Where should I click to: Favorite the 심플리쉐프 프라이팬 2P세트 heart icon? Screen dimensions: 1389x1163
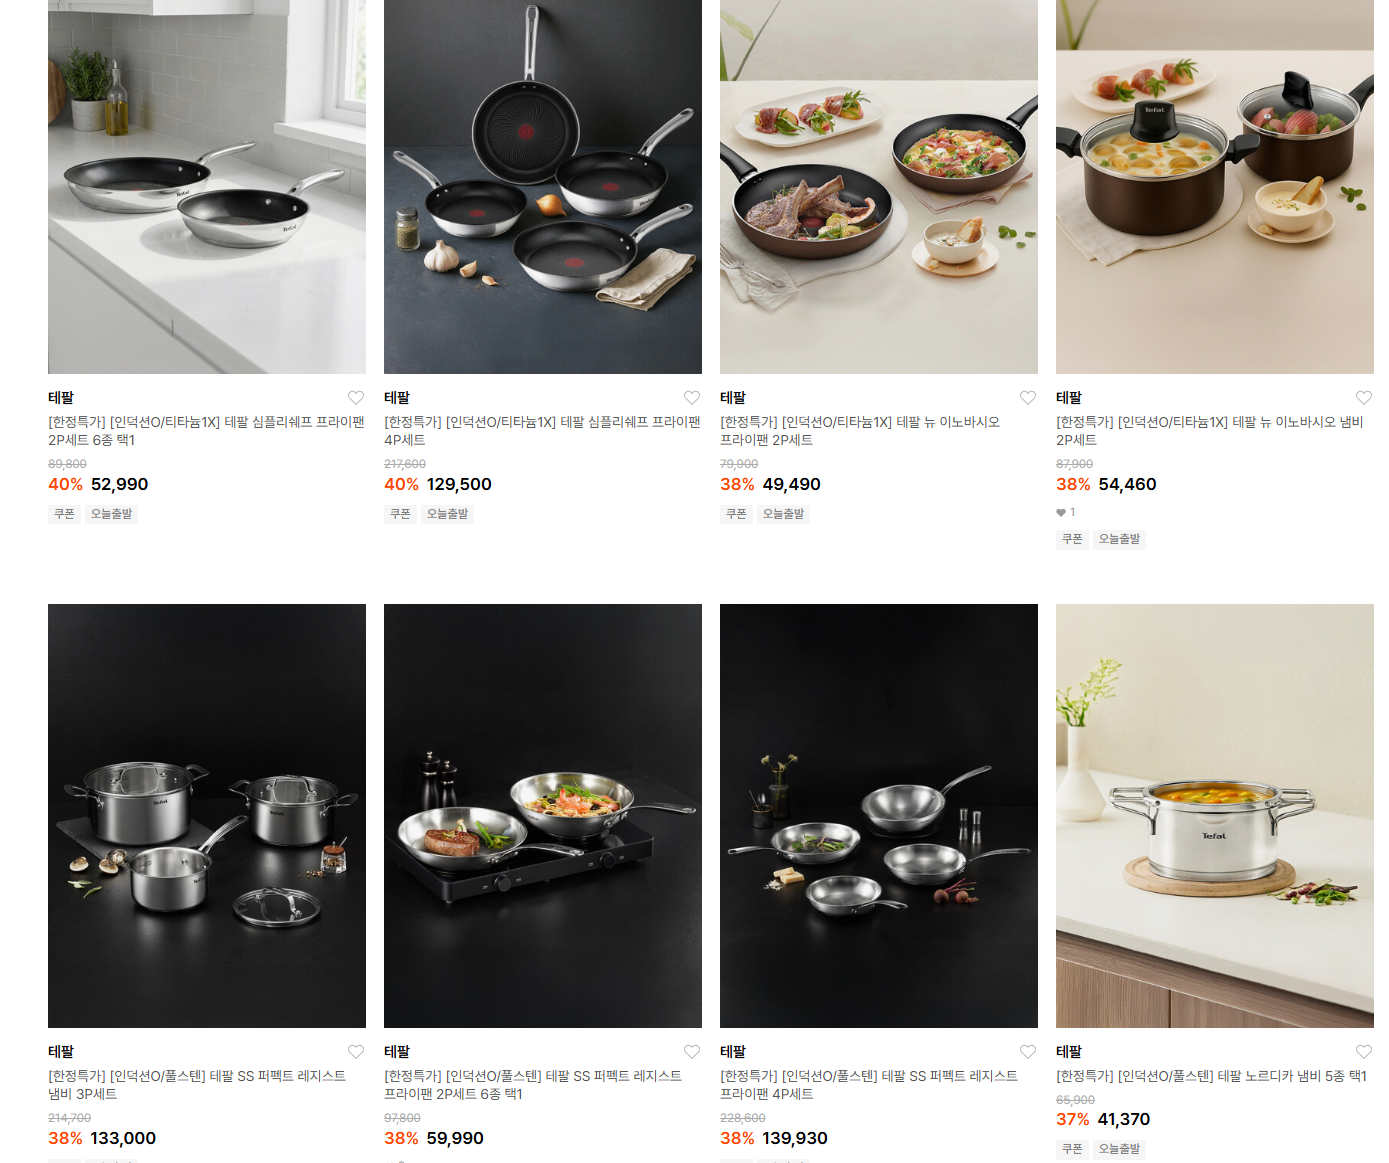356,398
